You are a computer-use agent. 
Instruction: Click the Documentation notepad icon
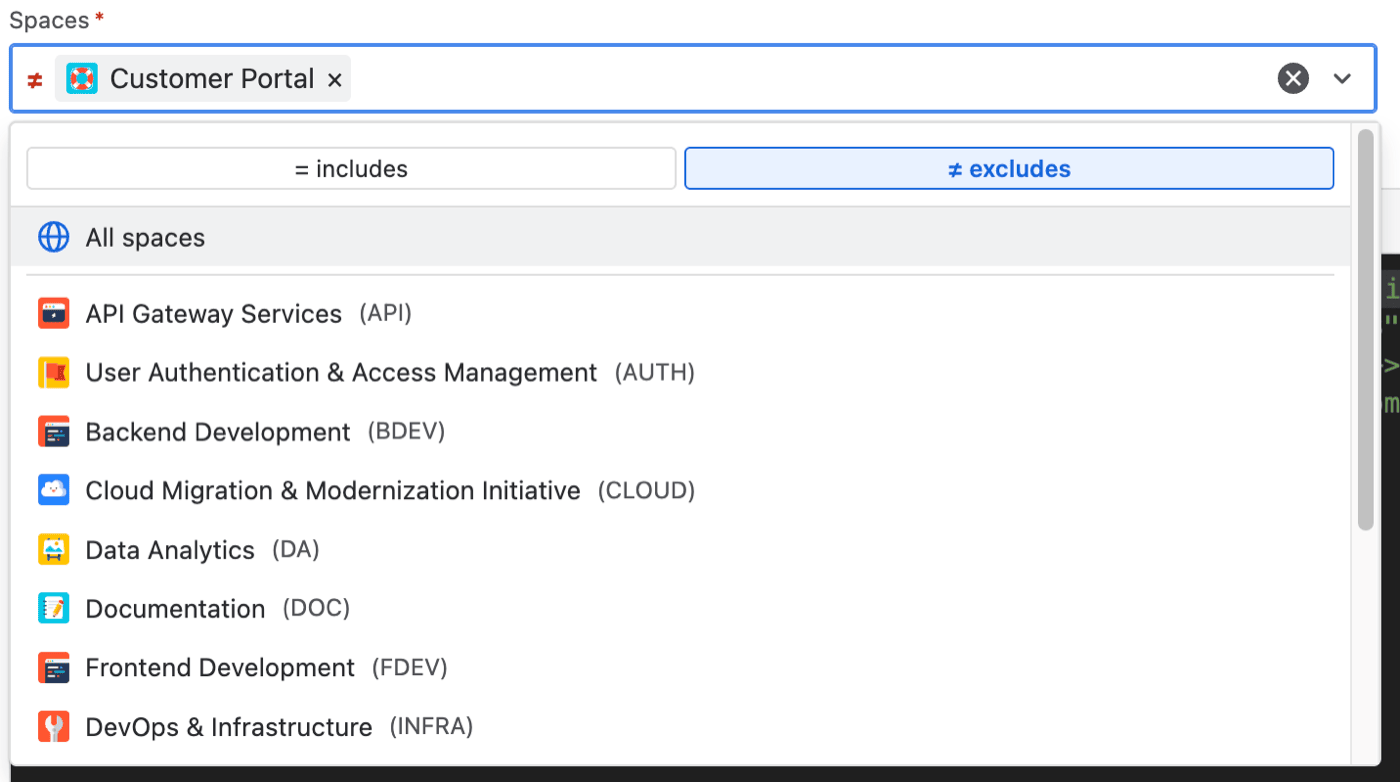coord(54,608)
